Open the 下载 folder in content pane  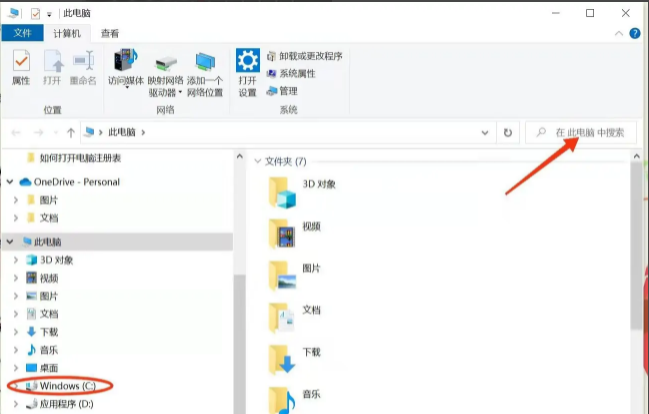pyautogui.click(x=285, y=359)
